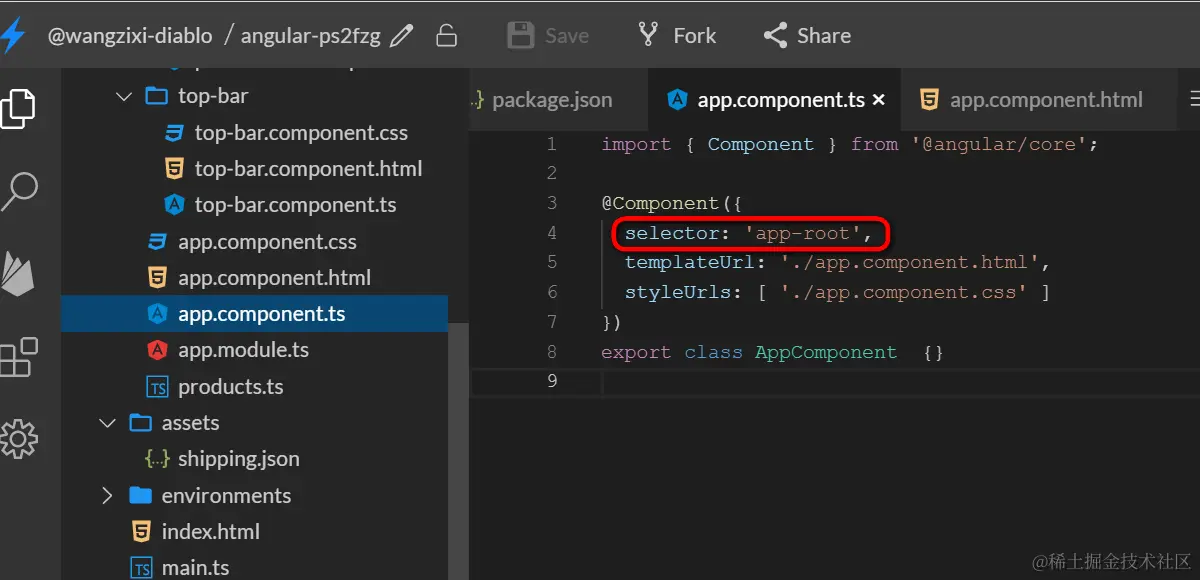Viewport: 1200px width, 580px height.
Task: Place cursor on empty line 9
Action: click(835, 382)
